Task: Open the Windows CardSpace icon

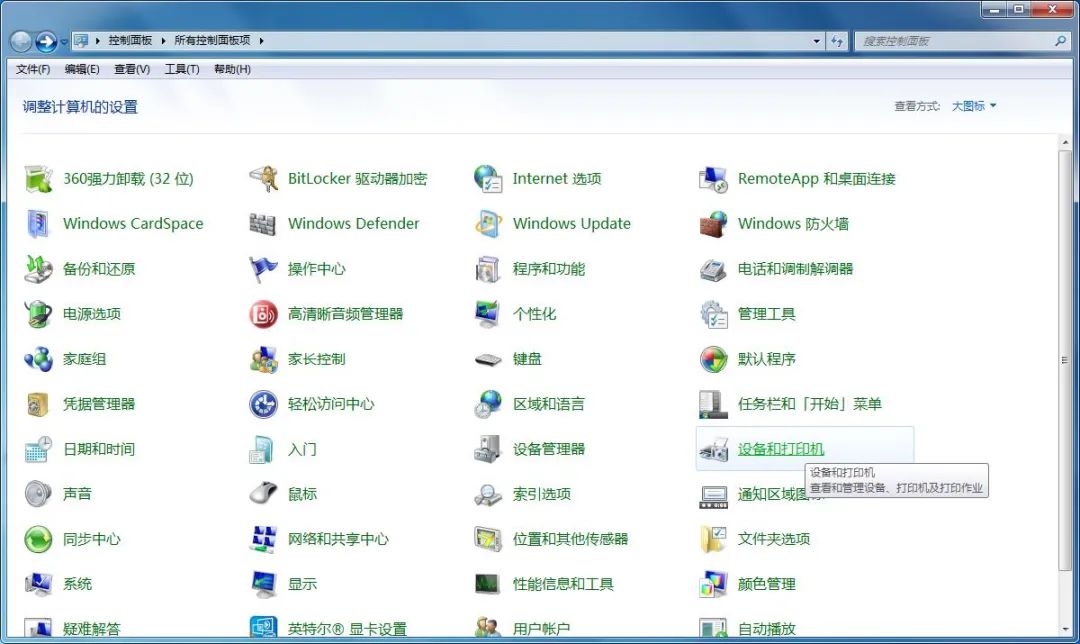Action: 39,224
